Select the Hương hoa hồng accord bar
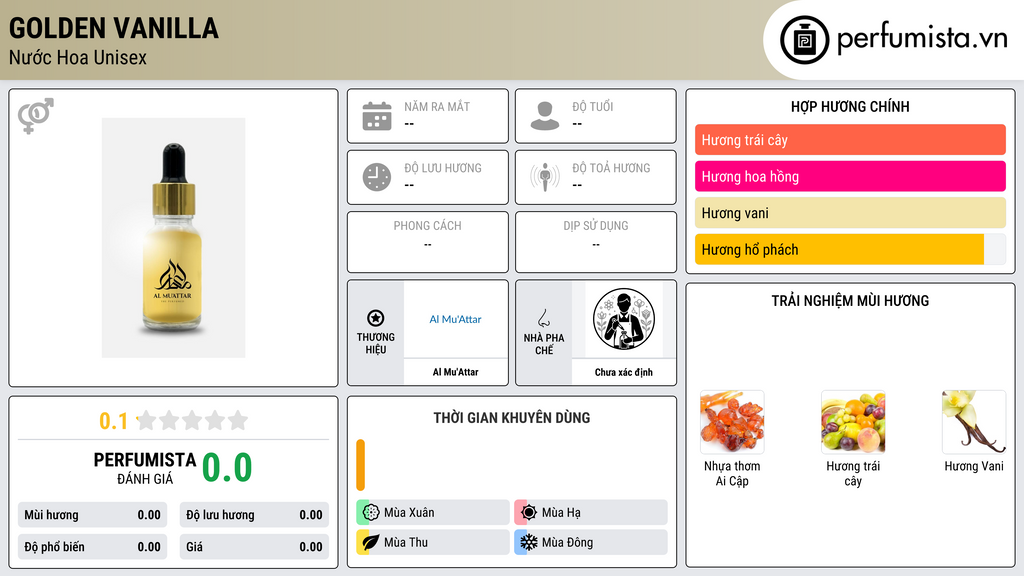Screen dimensions: 1024x576 850,176
